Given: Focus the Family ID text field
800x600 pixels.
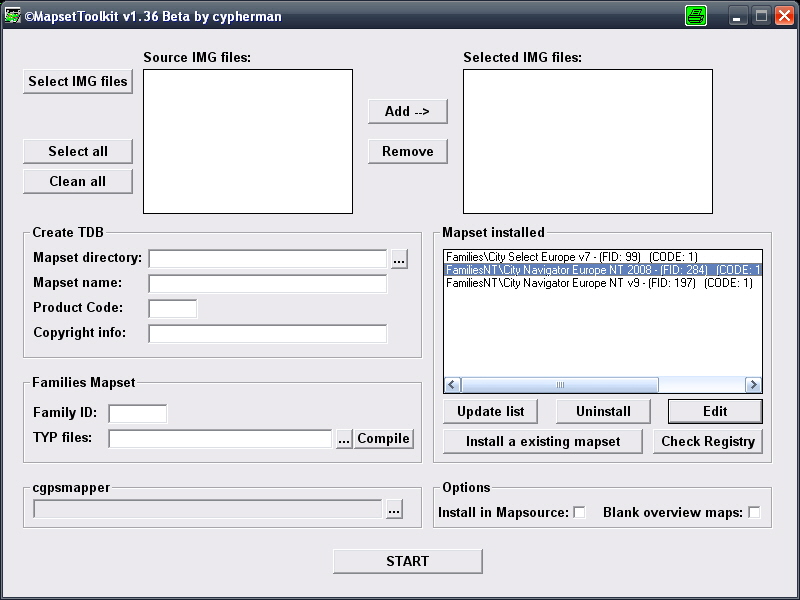Looking at the screenshot, I should [137, 413].
